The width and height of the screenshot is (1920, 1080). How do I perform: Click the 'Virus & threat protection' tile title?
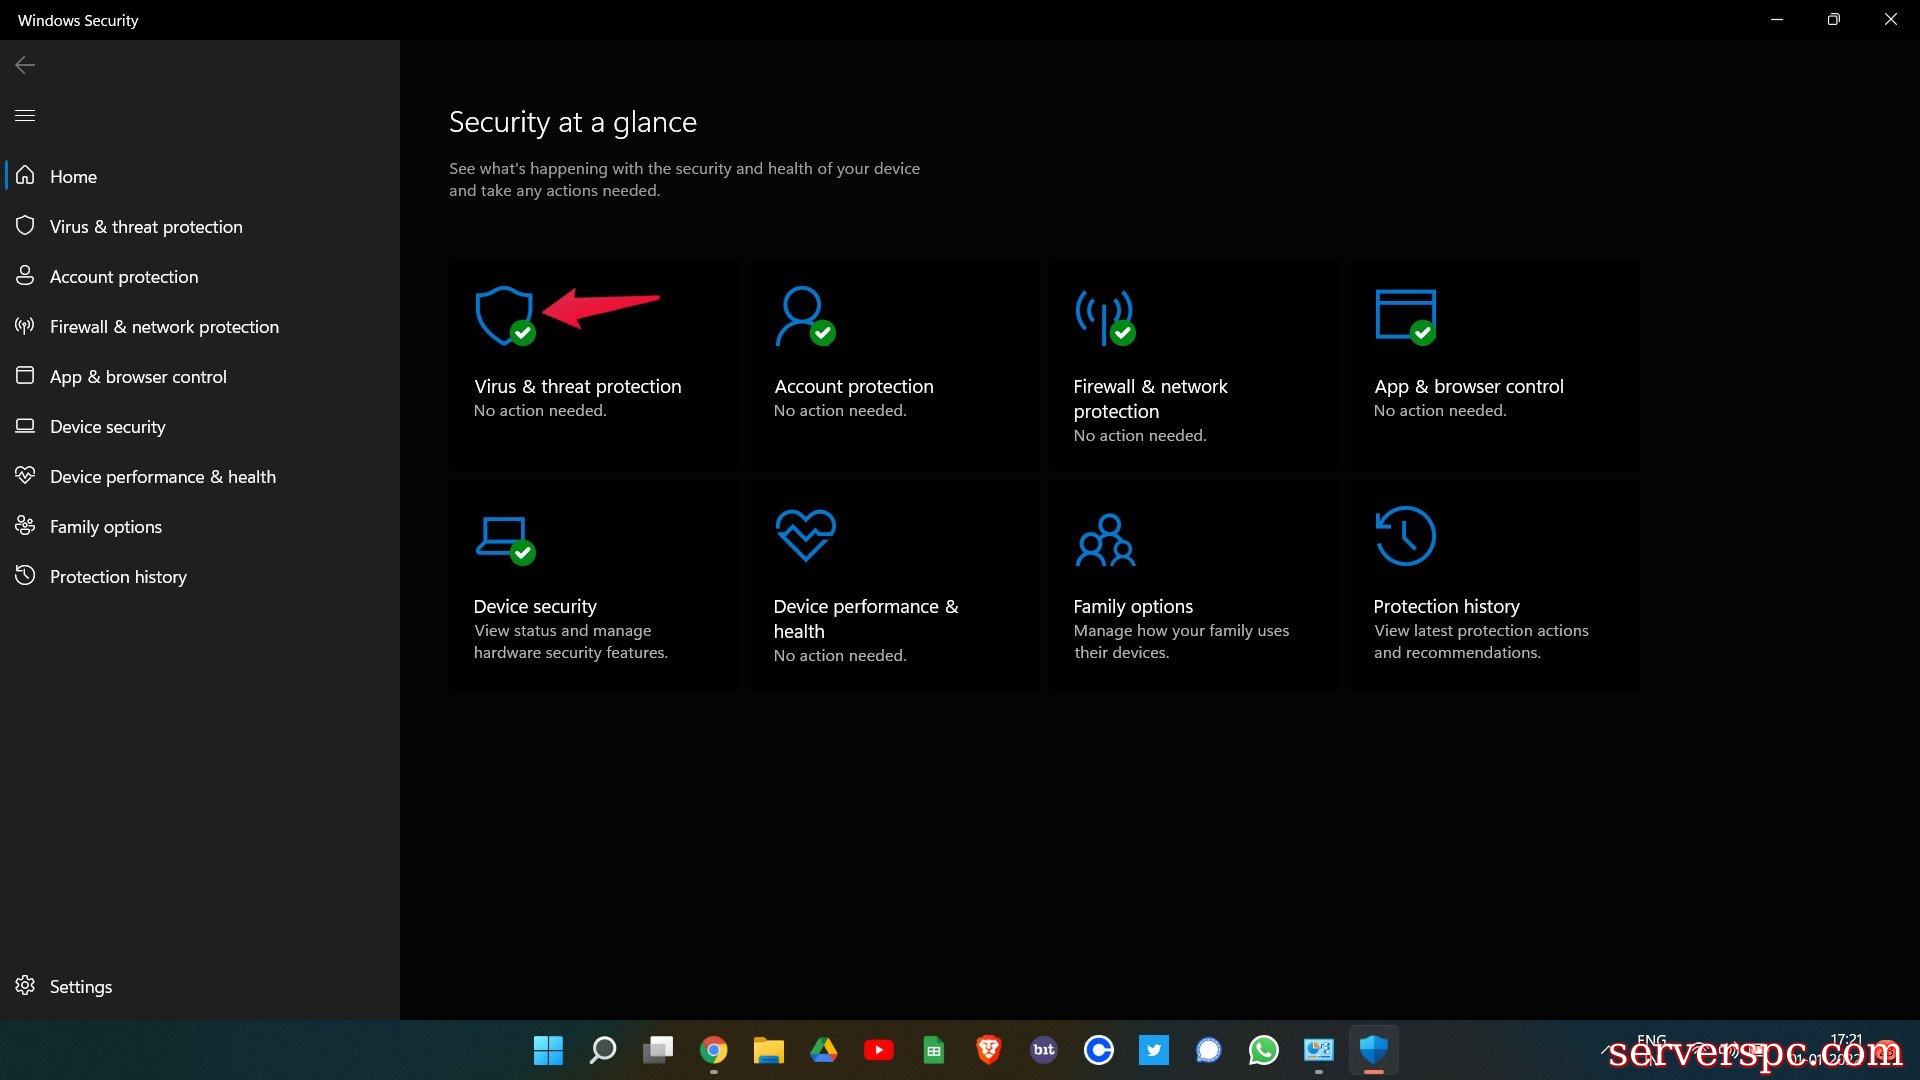[577, 386]
